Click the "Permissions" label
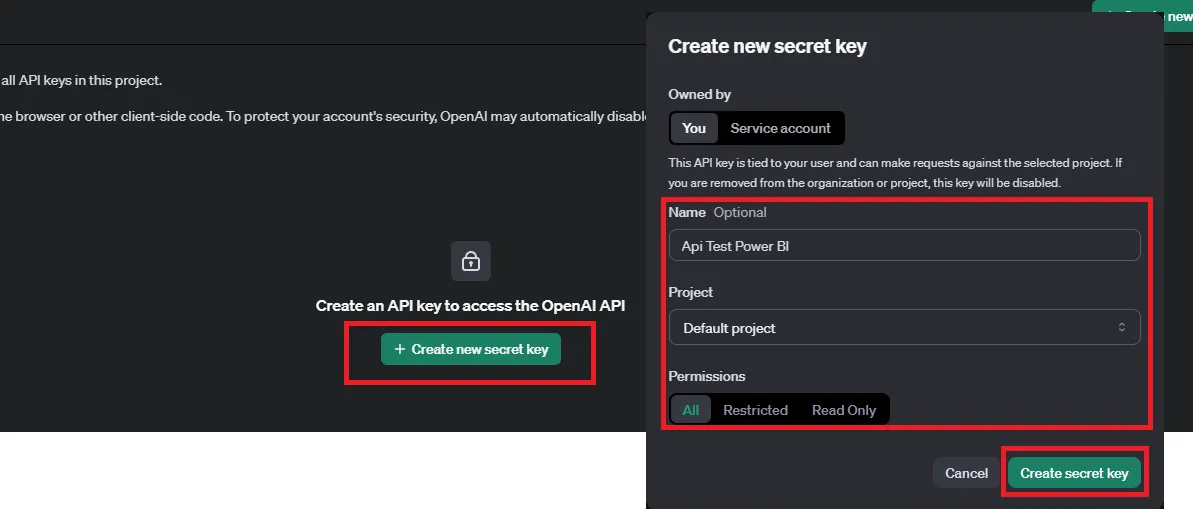Screen dimensions: 1193x519 pos(707,376)
